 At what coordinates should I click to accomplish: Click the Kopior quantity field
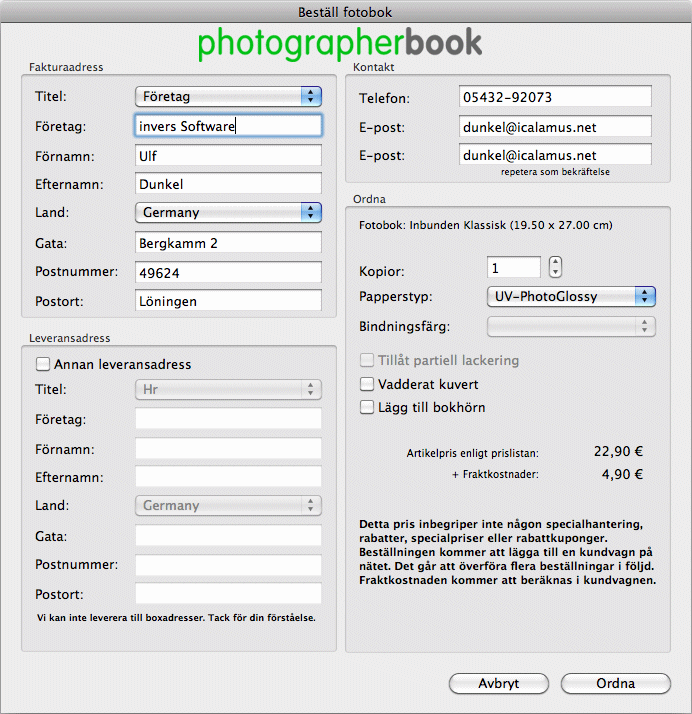pos(514,267)
